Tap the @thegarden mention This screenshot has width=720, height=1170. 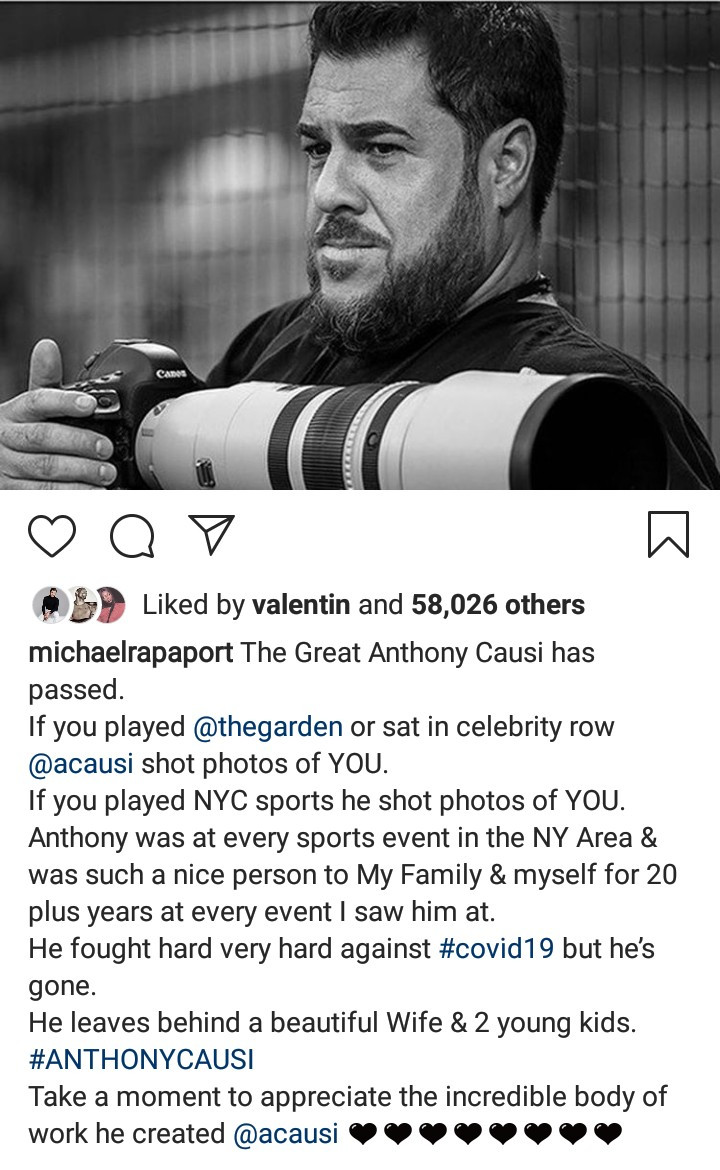tap(267, 727)
